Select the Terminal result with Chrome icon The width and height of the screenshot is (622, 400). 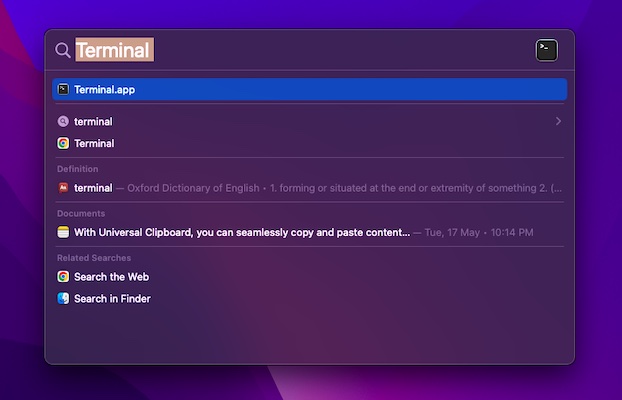tap(309, 143)
